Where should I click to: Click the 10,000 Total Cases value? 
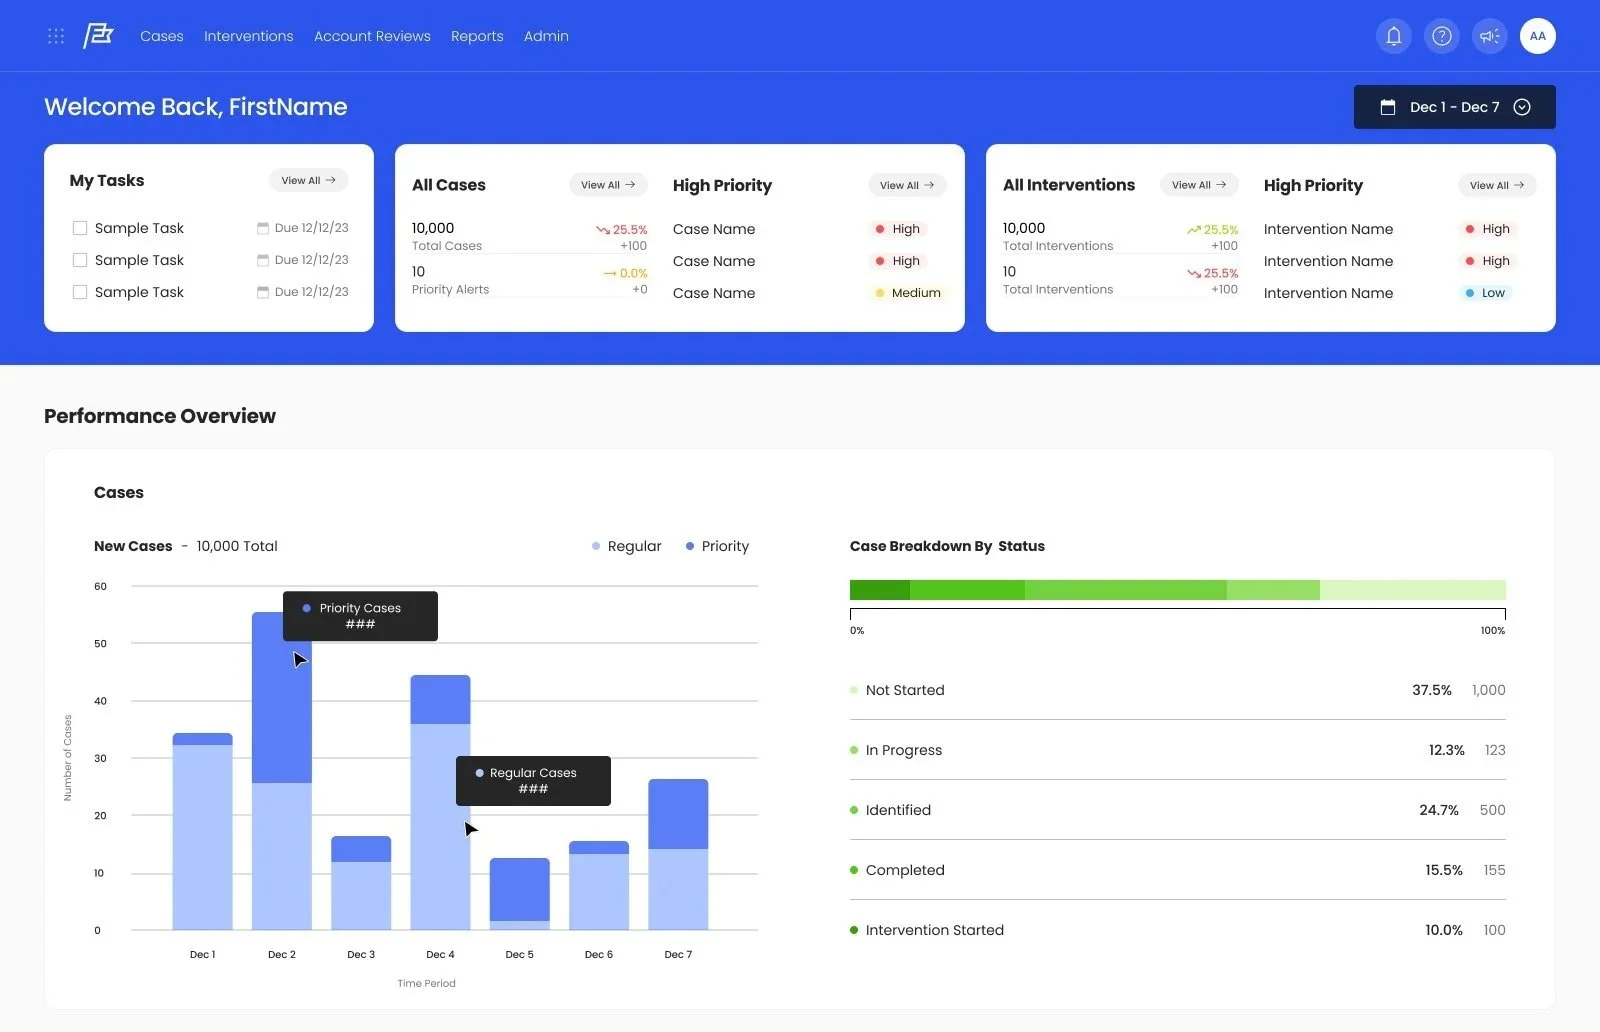433,228
